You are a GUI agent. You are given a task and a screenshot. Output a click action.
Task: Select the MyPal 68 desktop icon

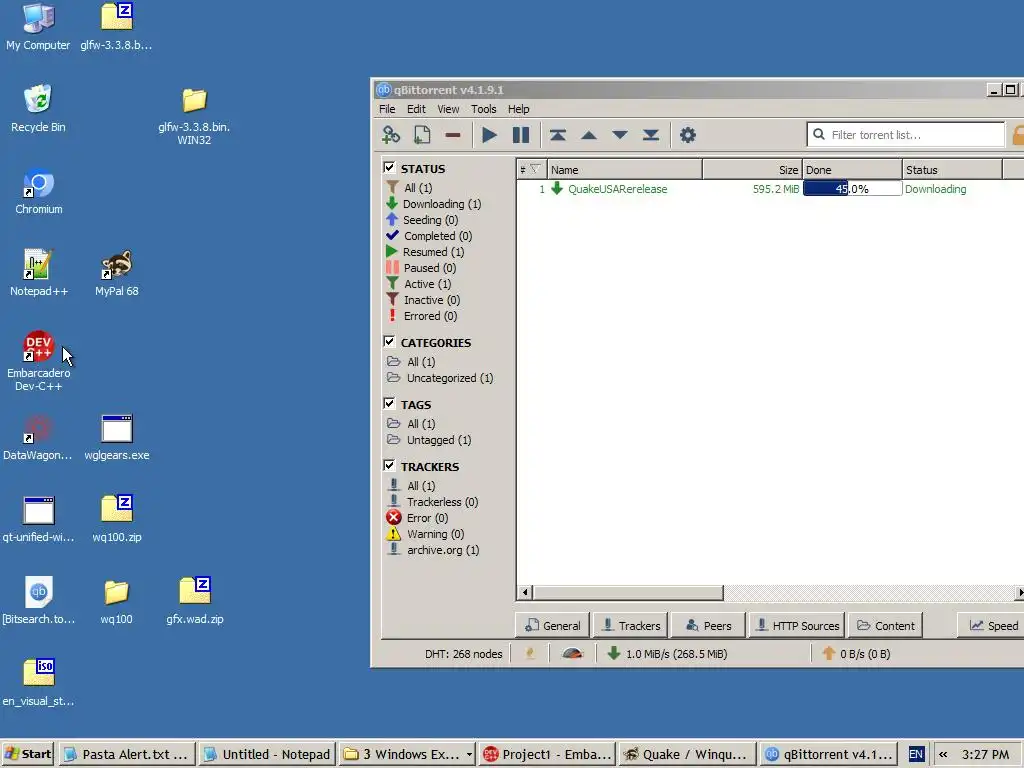pyautogui.click(x=117, y=273)
